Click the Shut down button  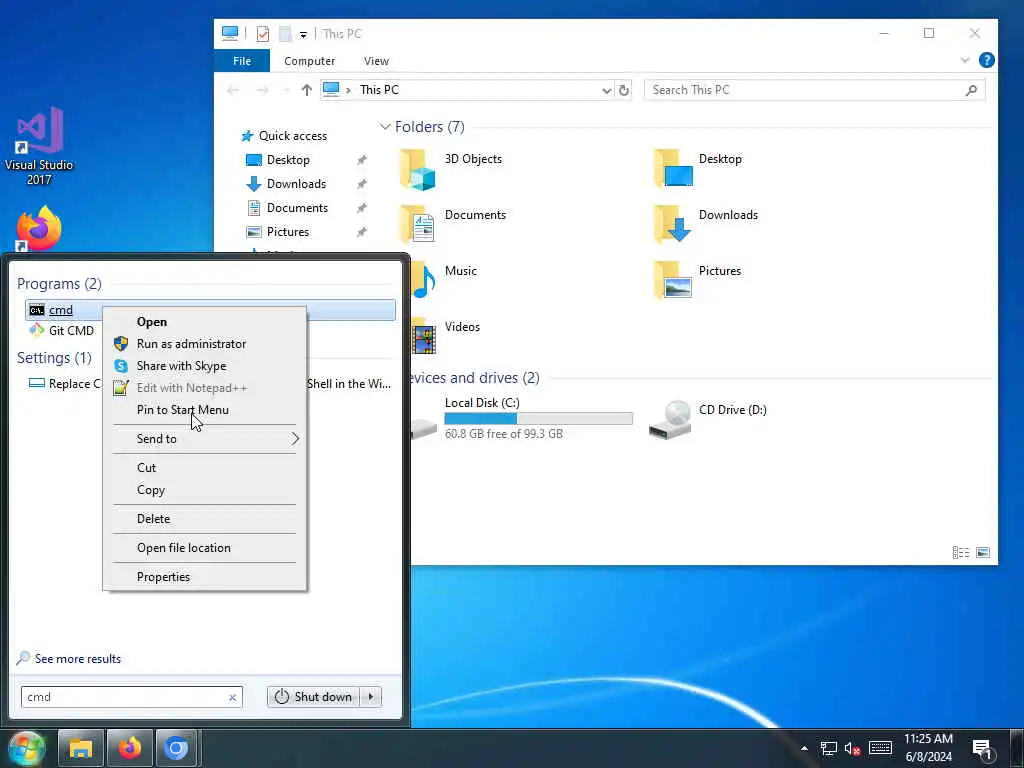tap(315, 697)
